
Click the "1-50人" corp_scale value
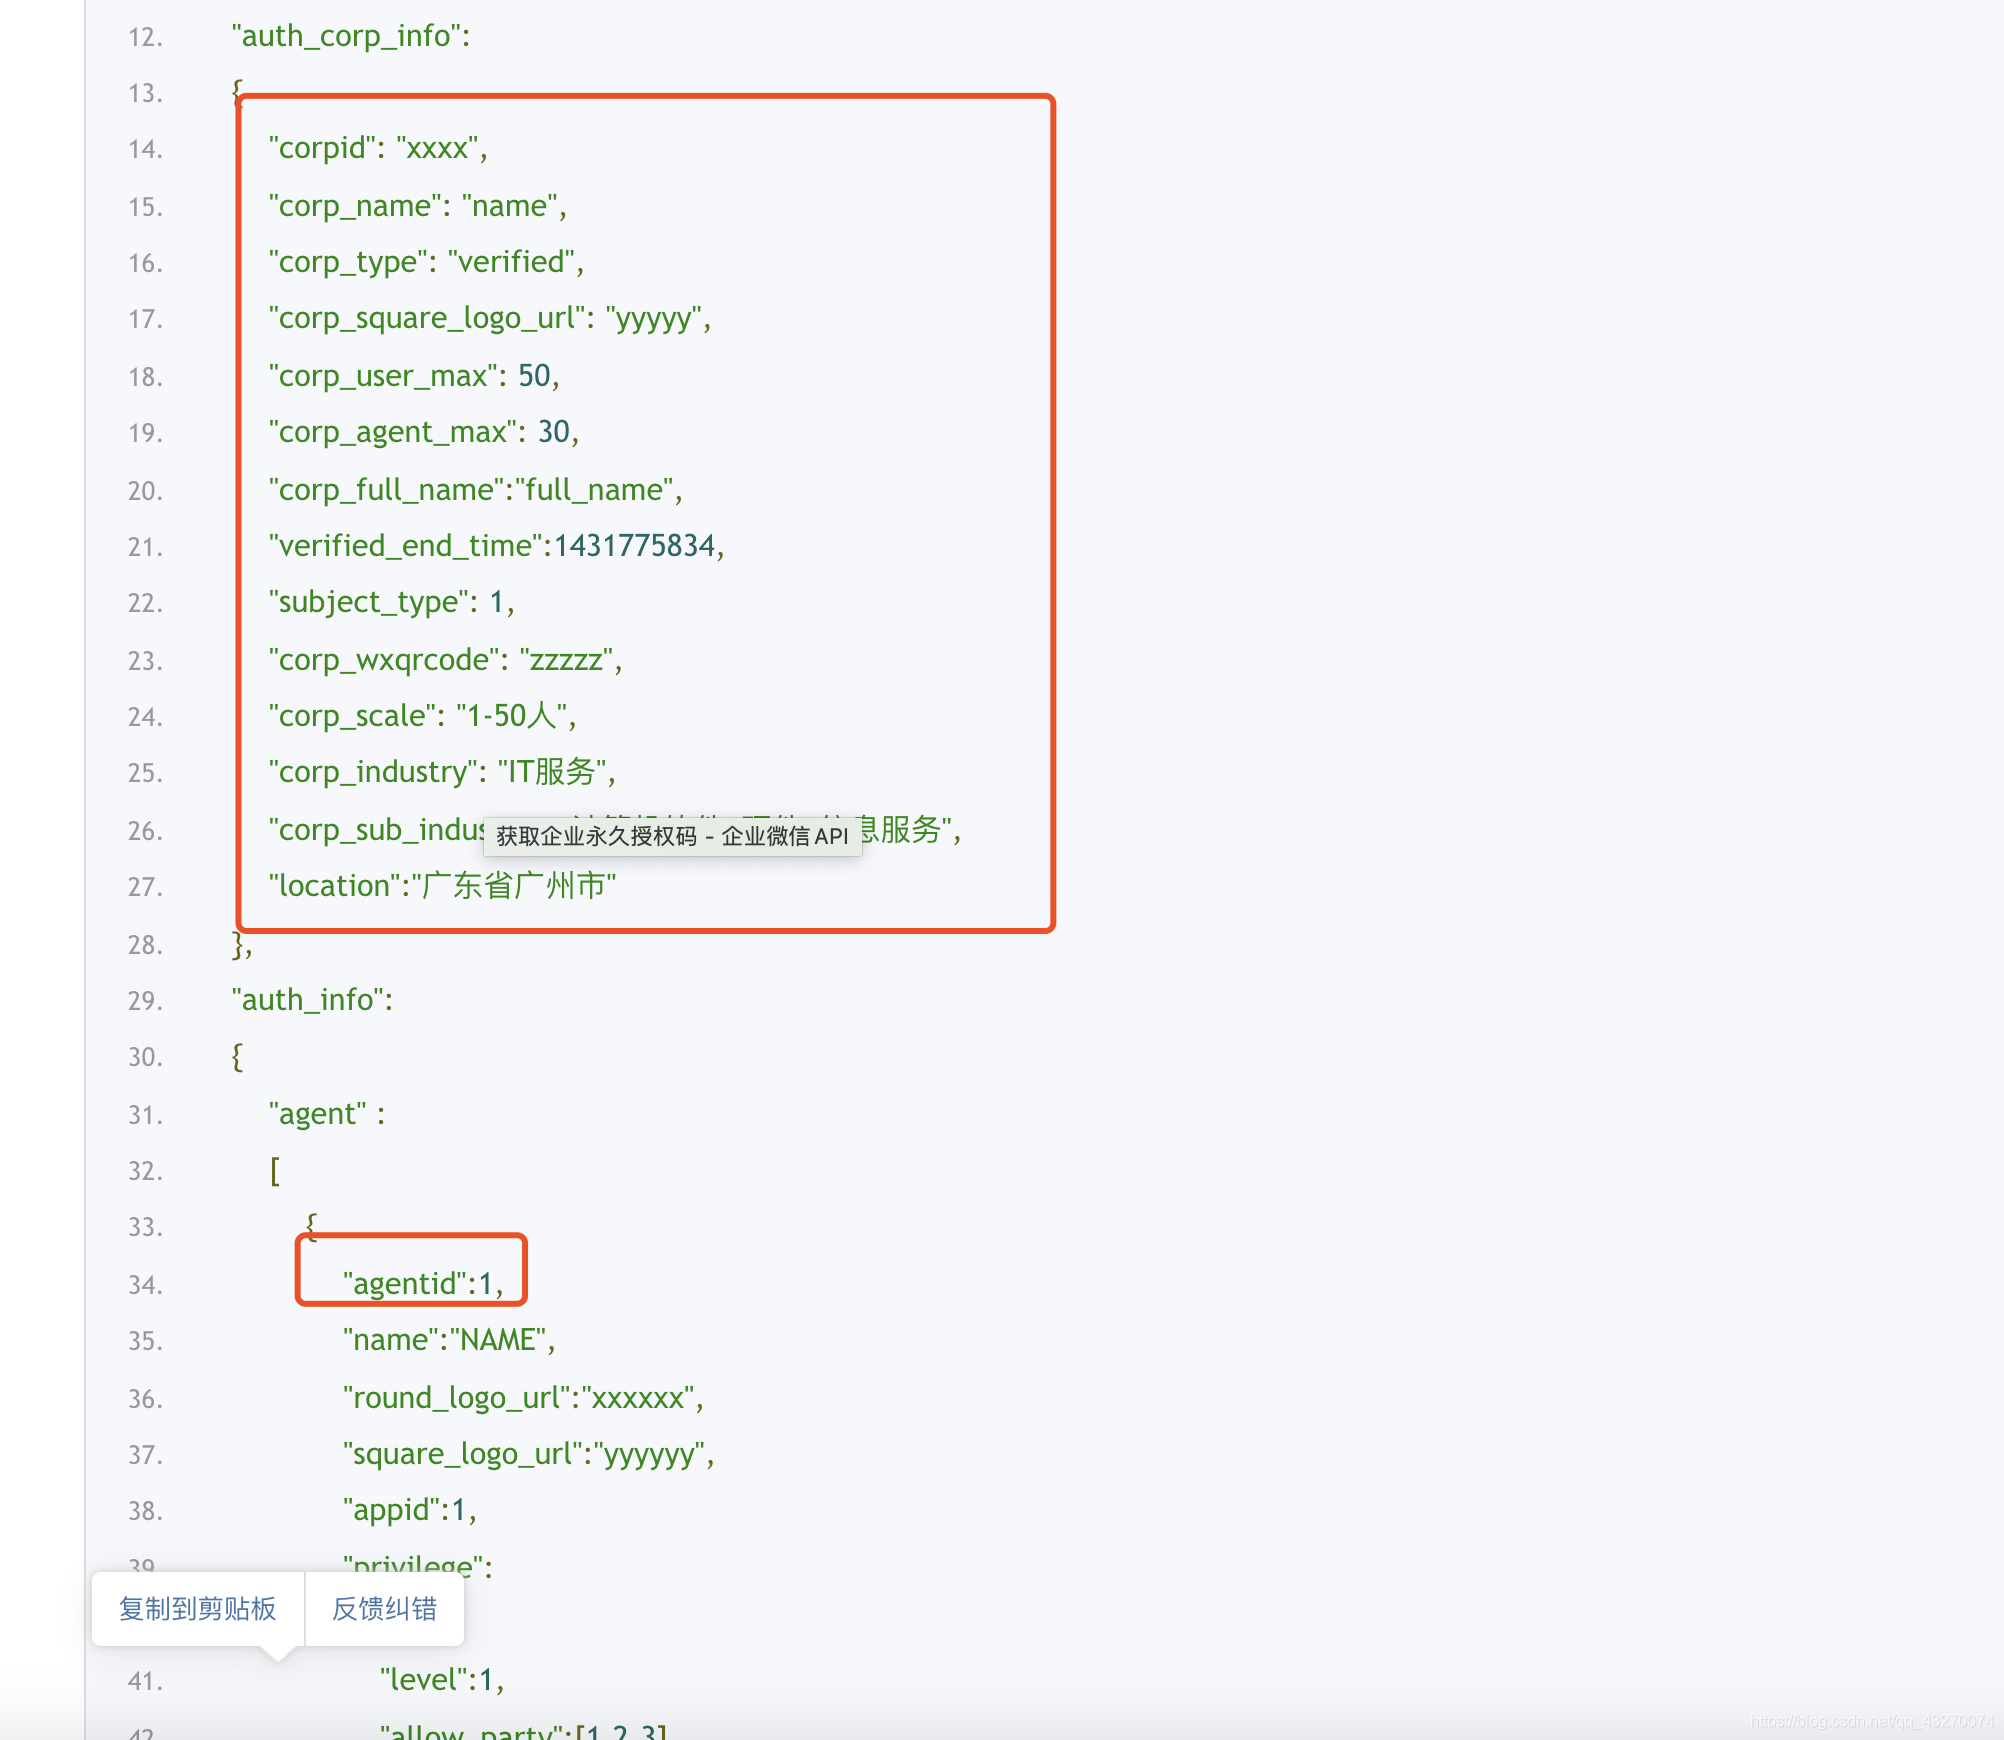coord(512,716)
